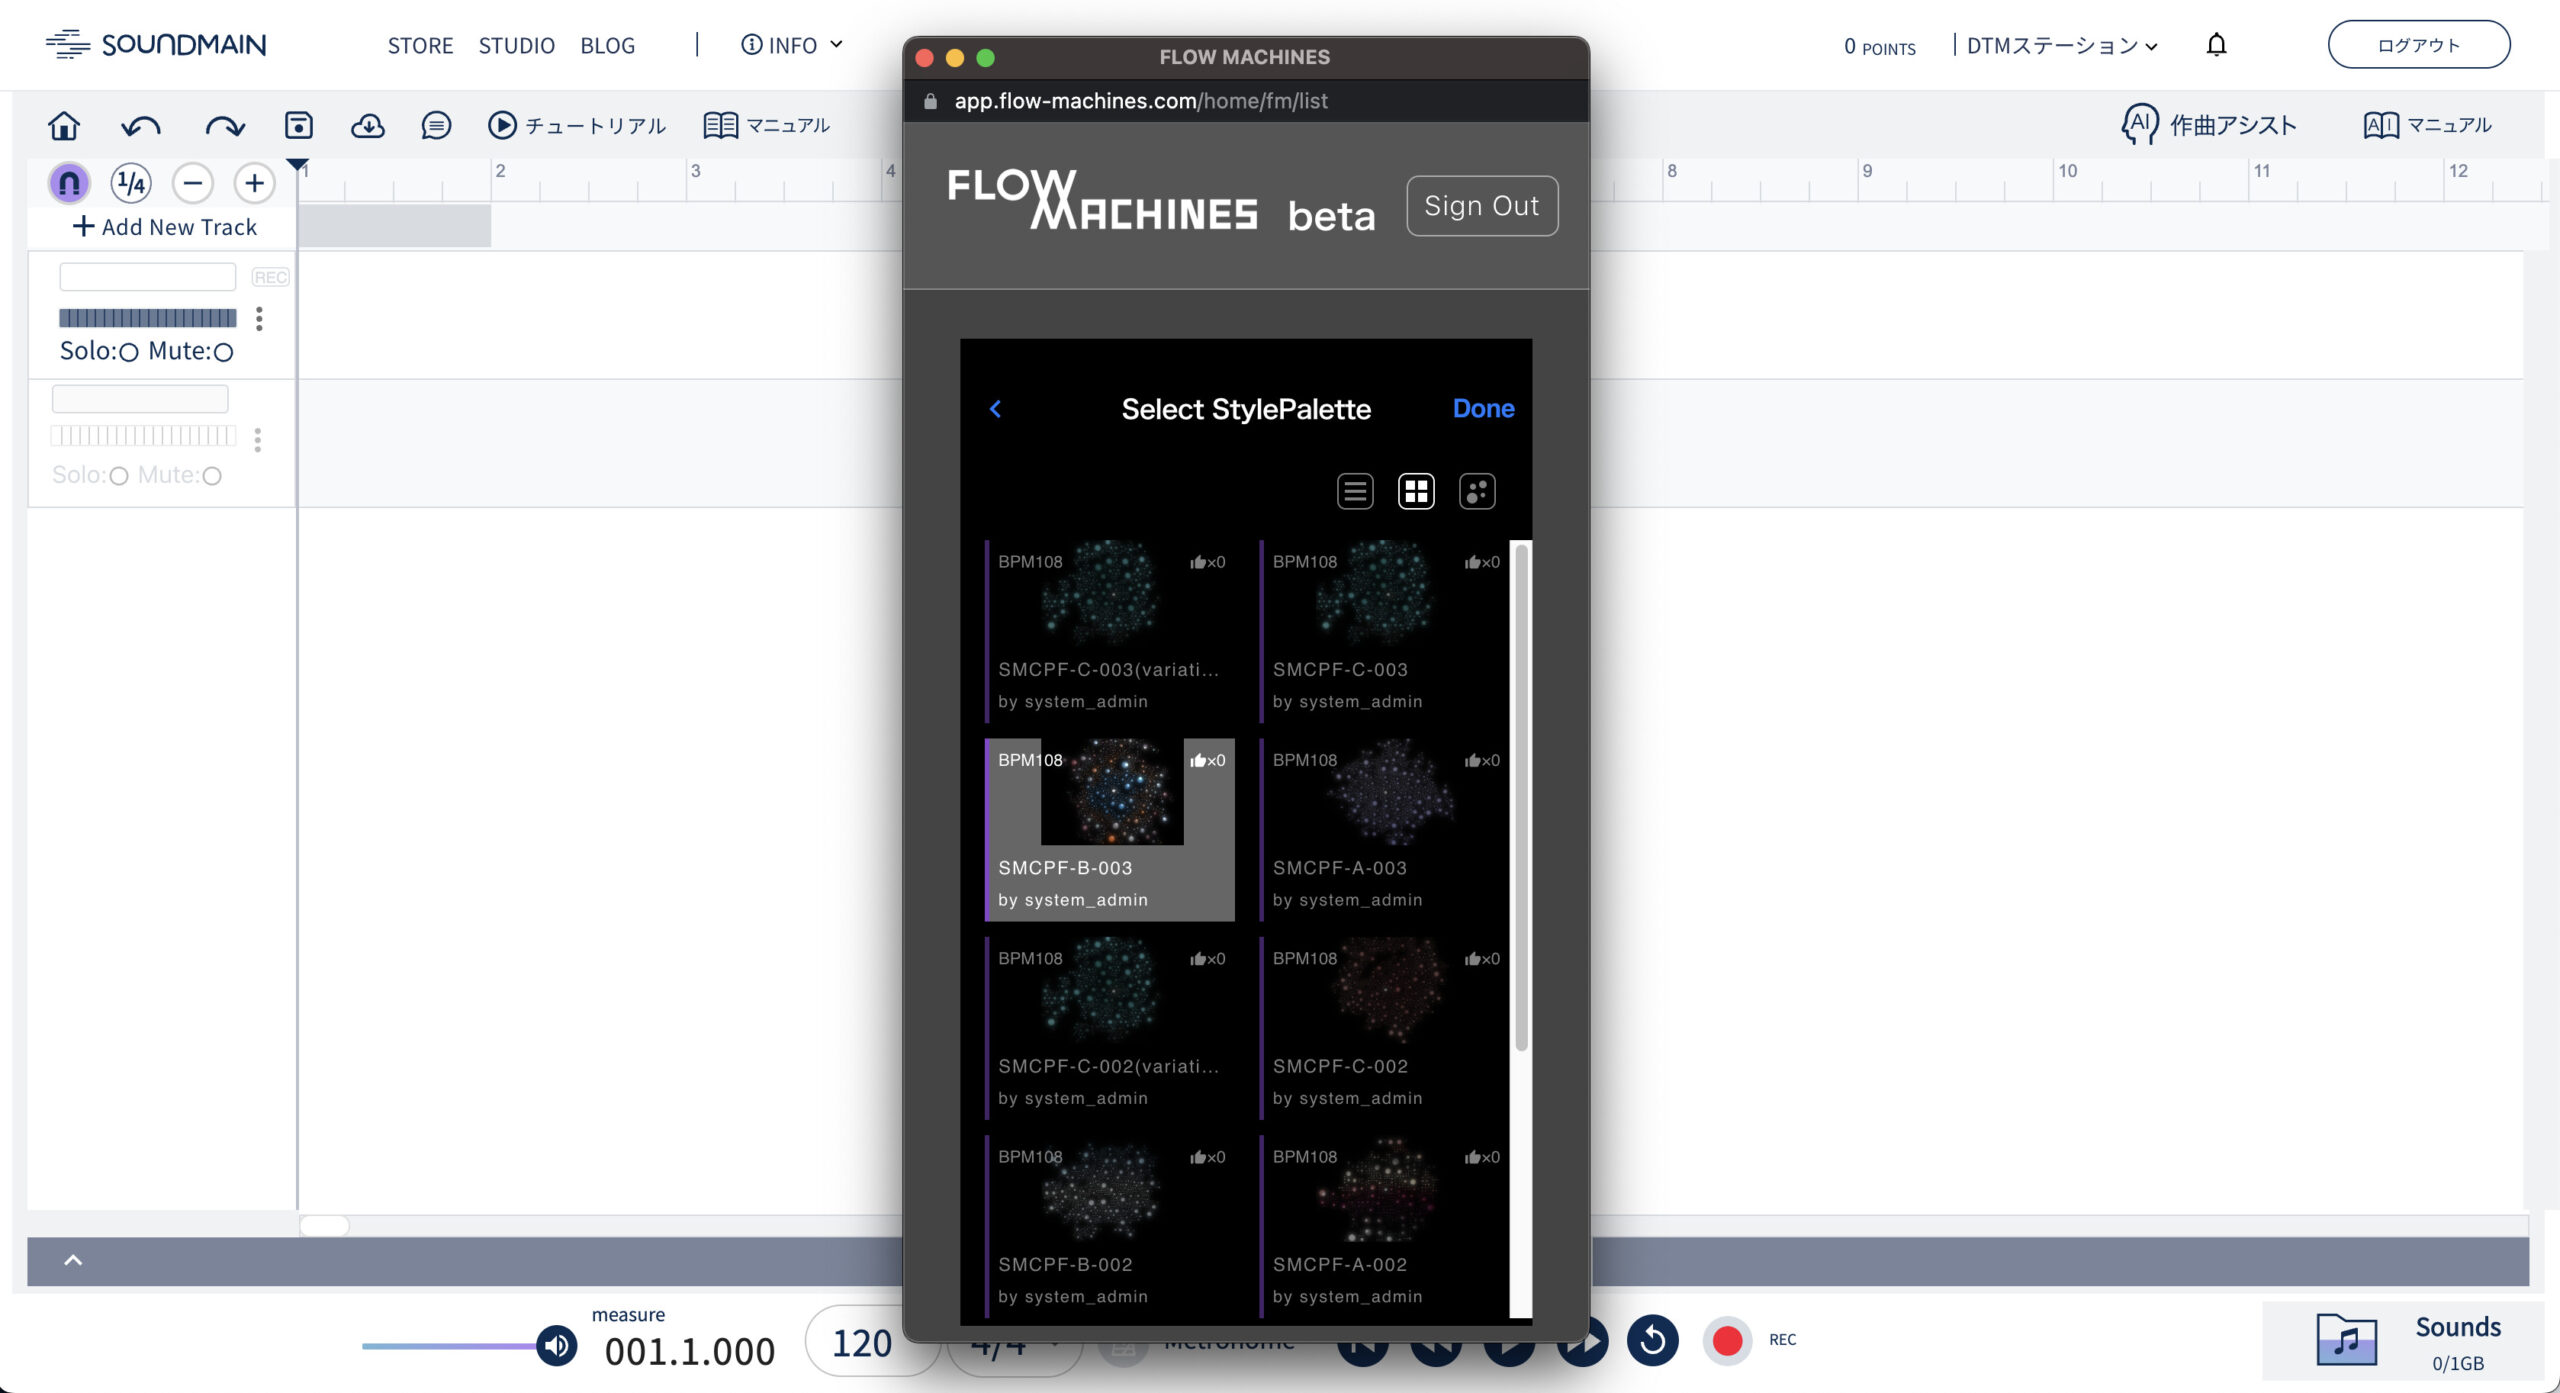Toggle the magnet snap button
Viewport: 2560px width, 1393px height.
pos(69,183)
